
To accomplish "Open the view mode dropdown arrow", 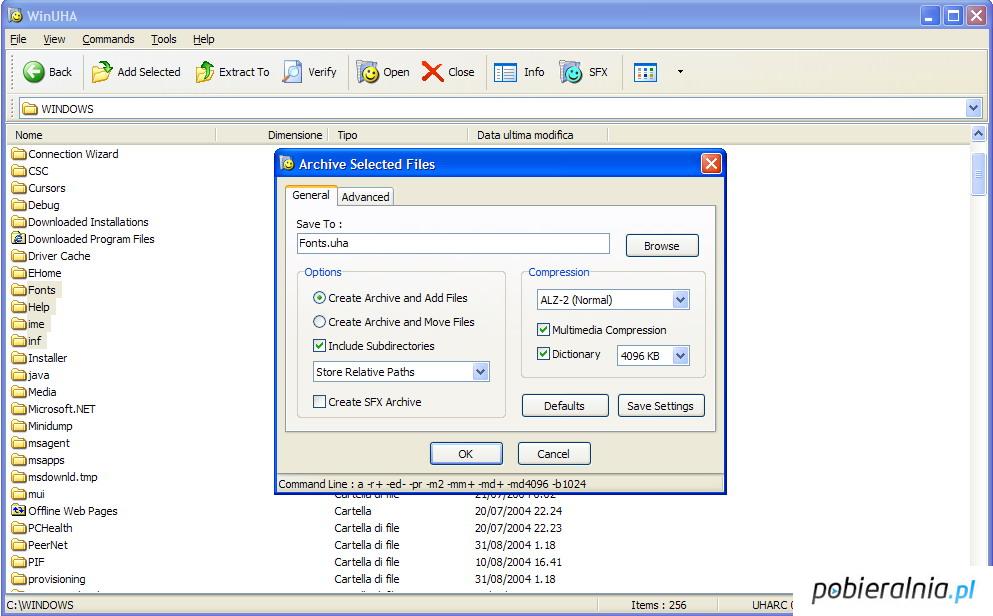I will (680, 72).
